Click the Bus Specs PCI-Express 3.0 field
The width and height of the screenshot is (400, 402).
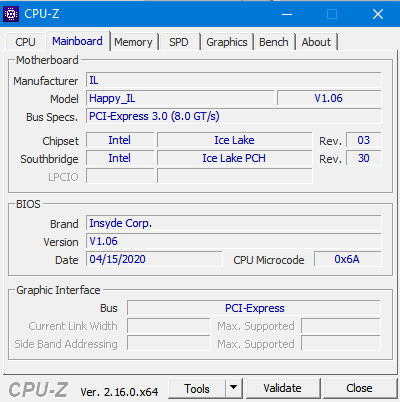(x=234, y=116)
